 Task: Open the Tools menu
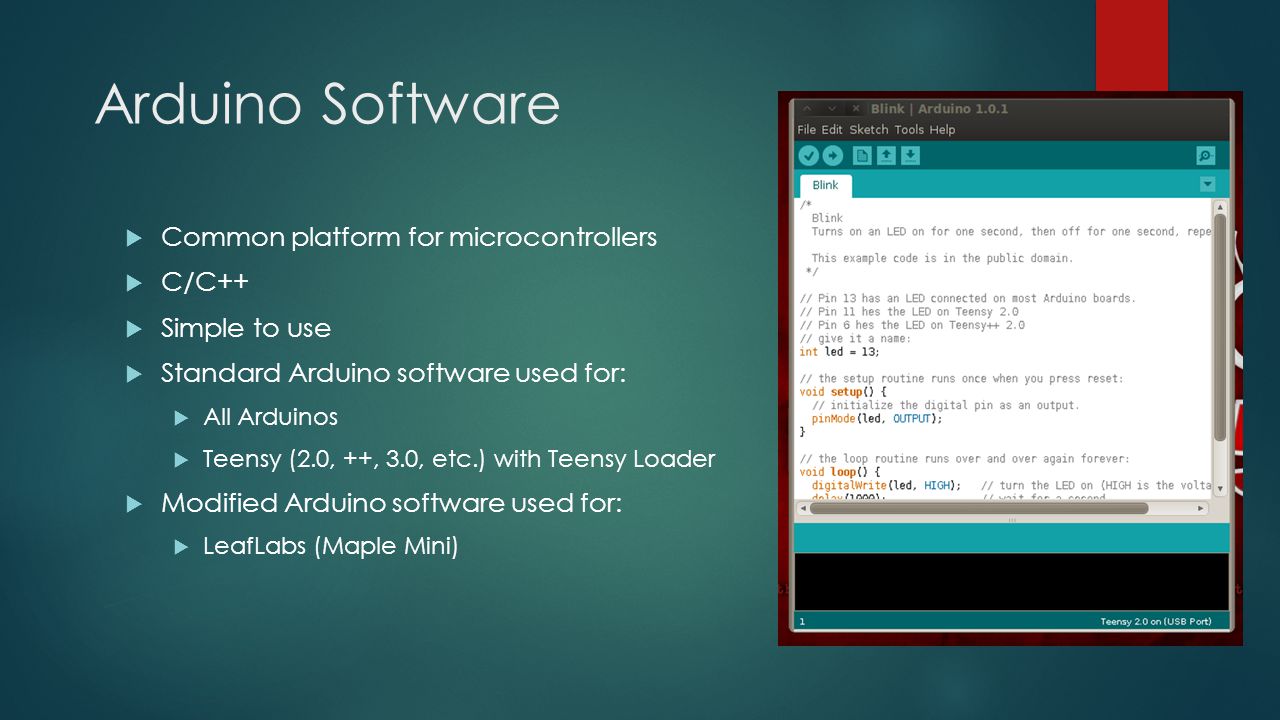point(909,130)
